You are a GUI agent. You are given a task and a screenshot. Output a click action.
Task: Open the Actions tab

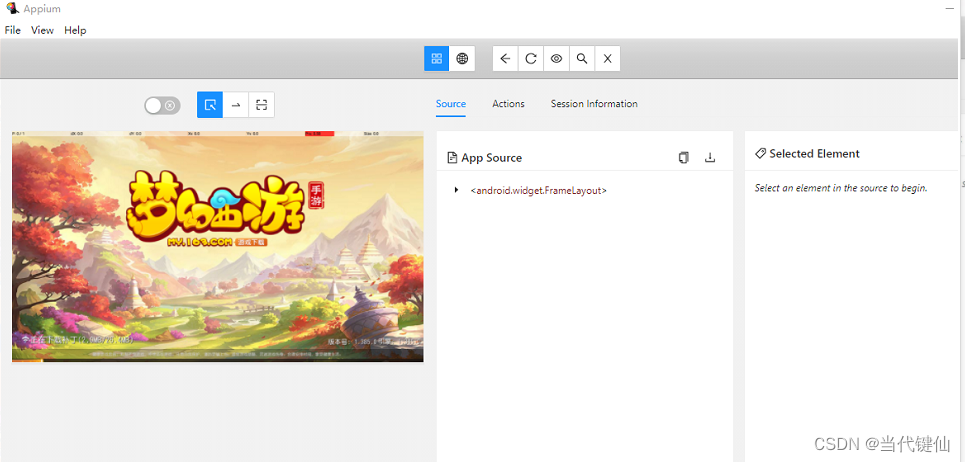coord(508,104)
